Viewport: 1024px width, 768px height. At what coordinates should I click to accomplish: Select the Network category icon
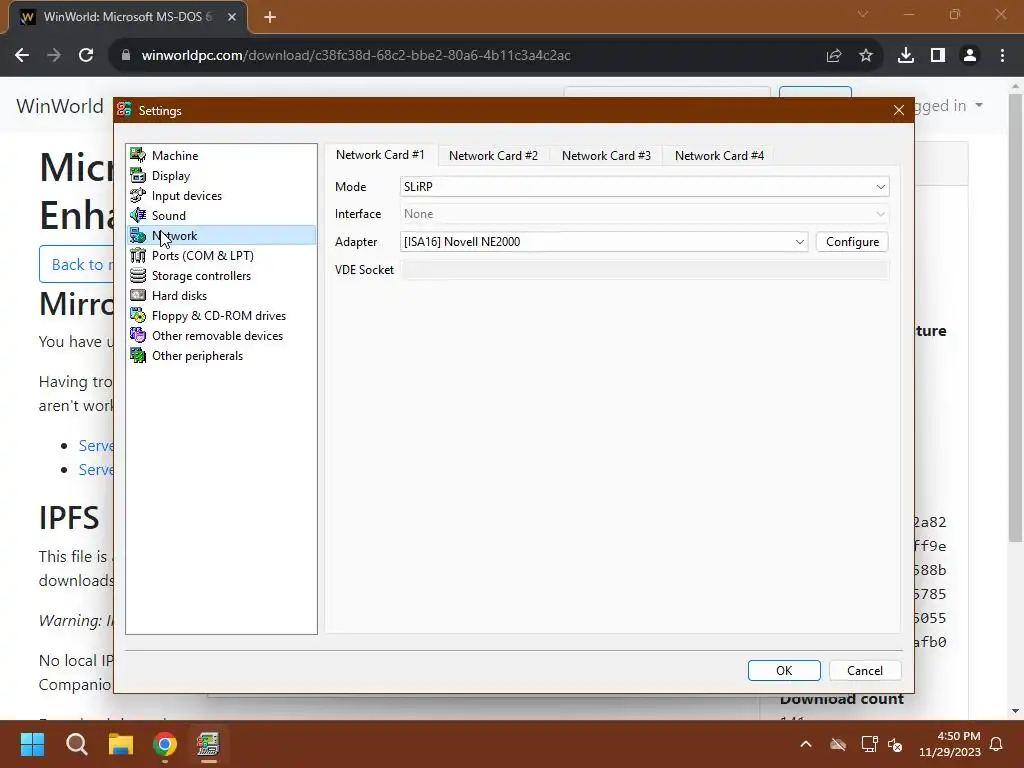[x=138, y=235]
